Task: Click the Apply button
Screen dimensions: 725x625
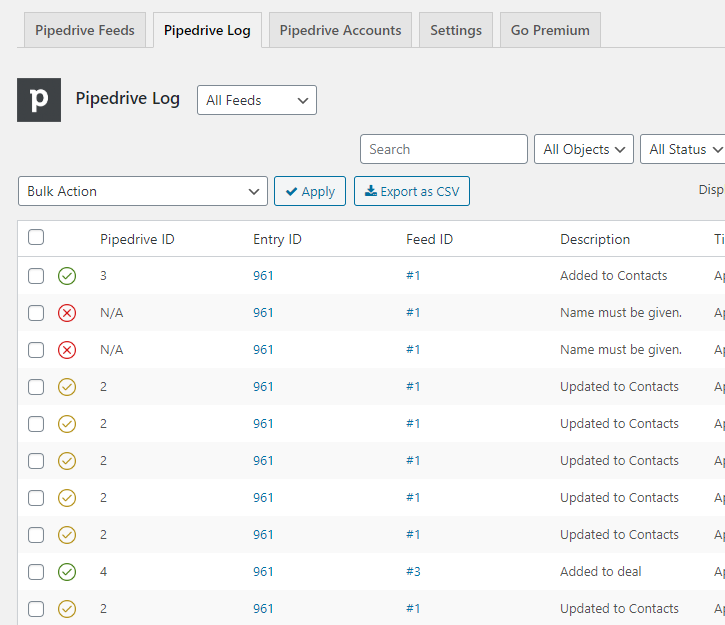Action: 310,191
